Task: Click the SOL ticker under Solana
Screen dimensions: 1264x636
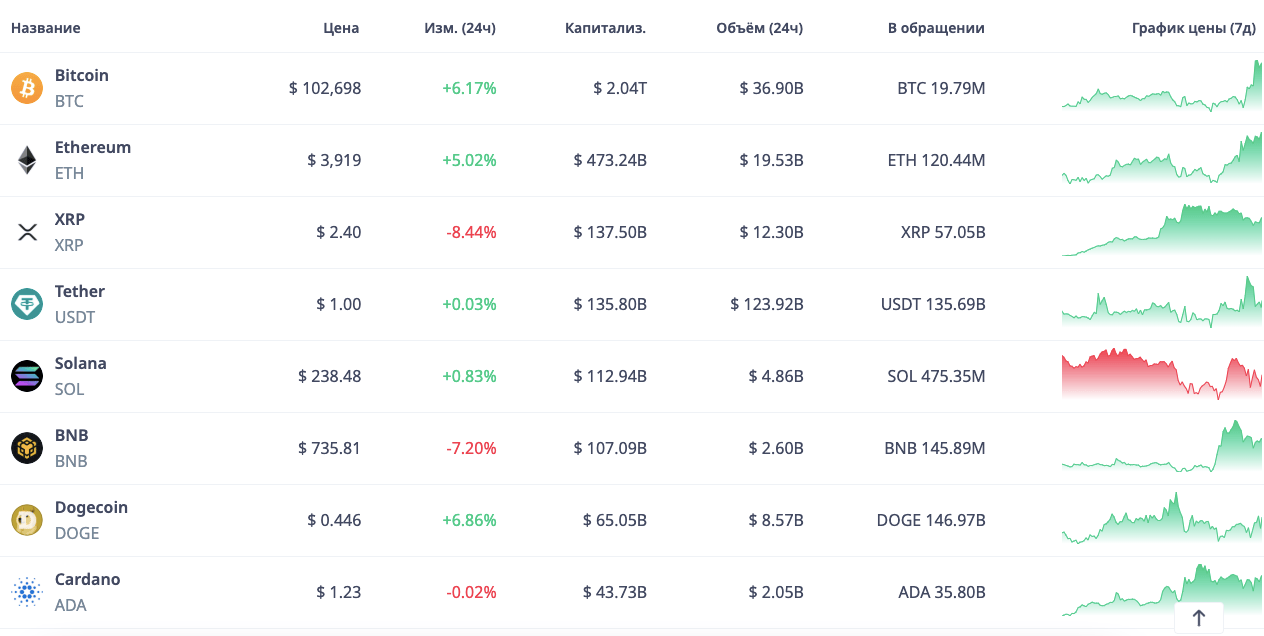Action: pos(69,389)
